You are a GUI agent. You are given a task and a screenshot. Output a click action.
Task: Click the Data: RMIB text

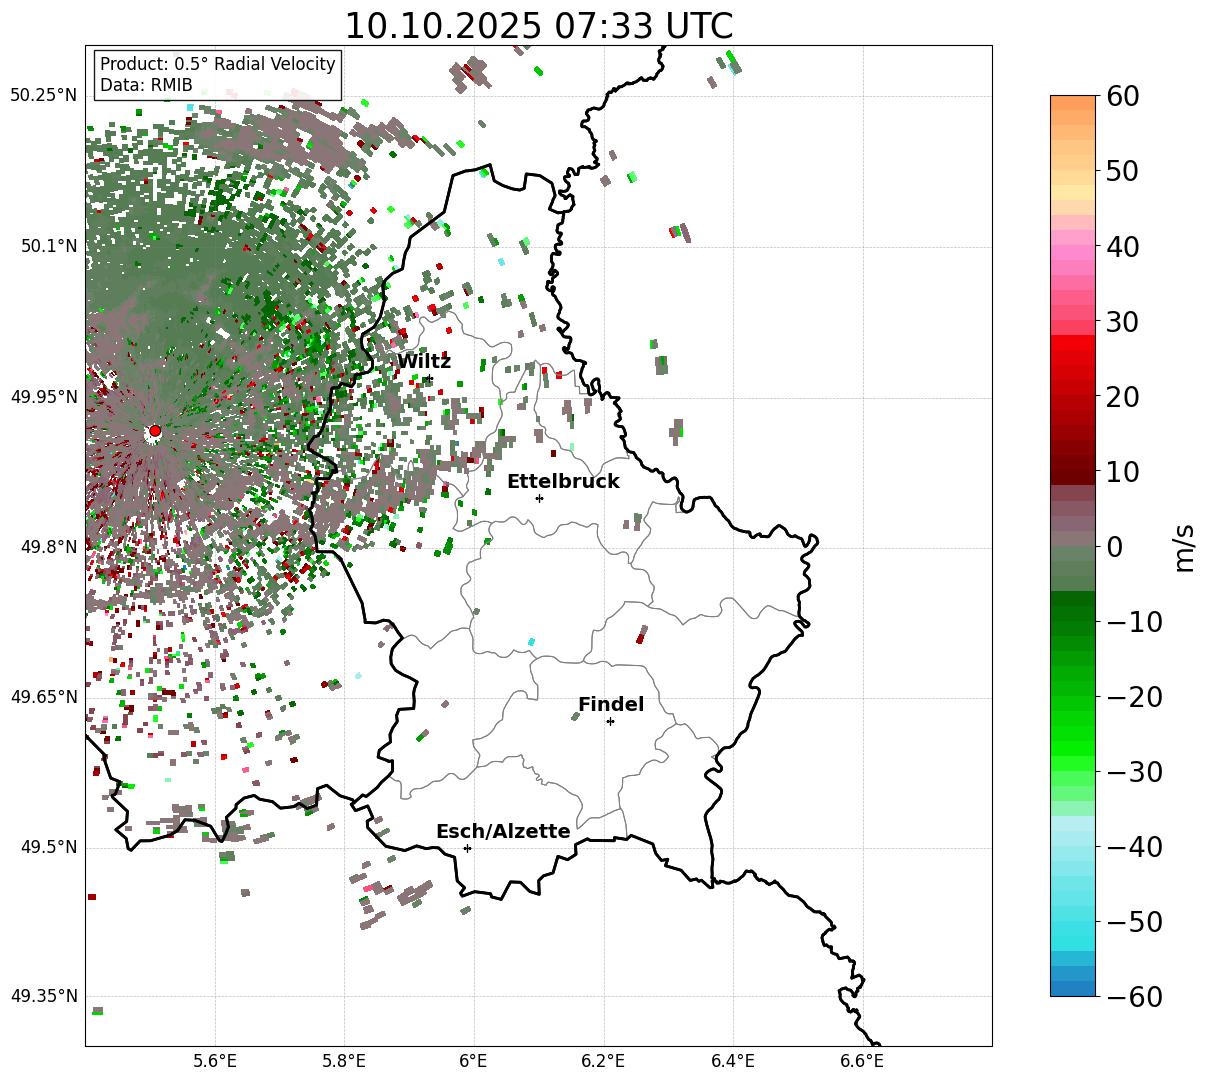coord(146,86)
